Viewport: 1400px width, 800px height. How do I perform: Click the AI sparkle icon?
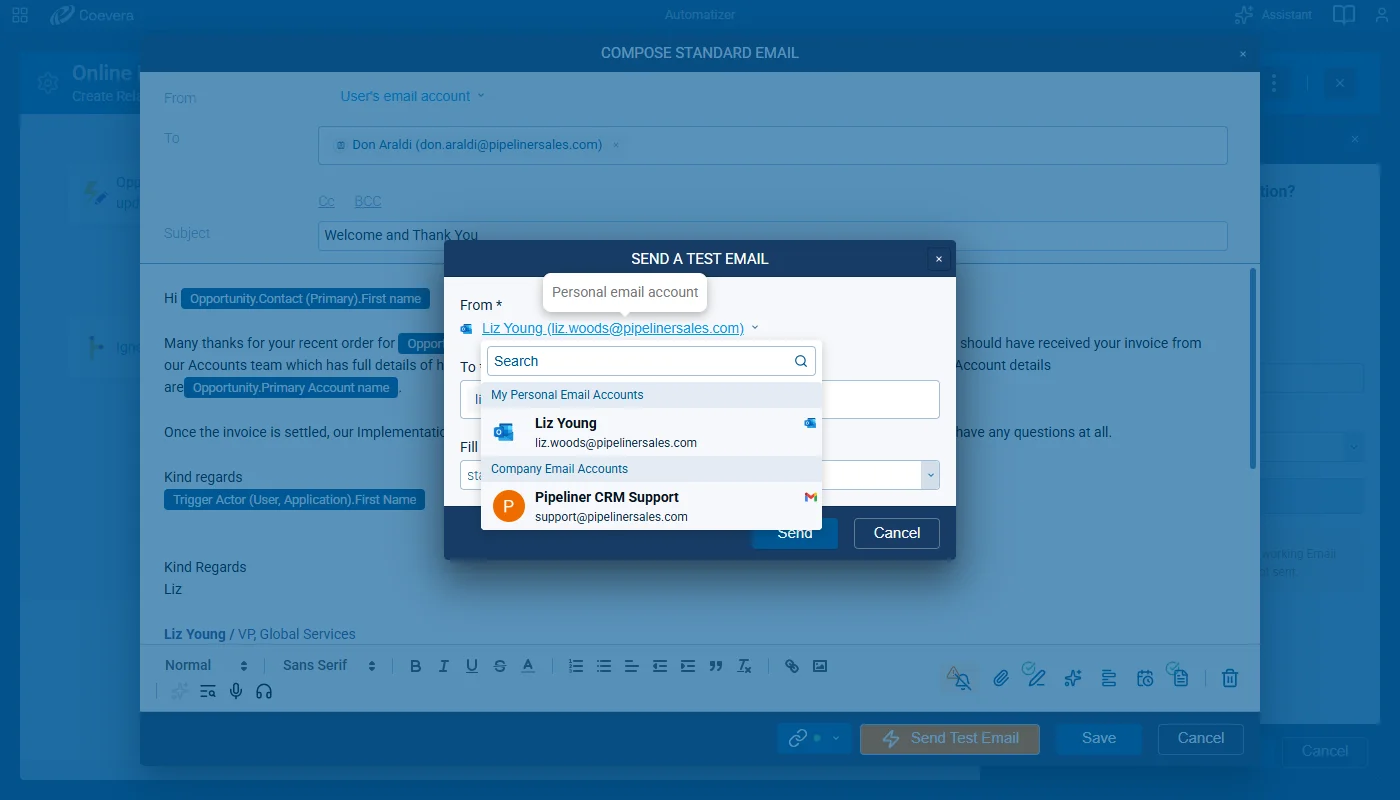tap(1073, 678)
